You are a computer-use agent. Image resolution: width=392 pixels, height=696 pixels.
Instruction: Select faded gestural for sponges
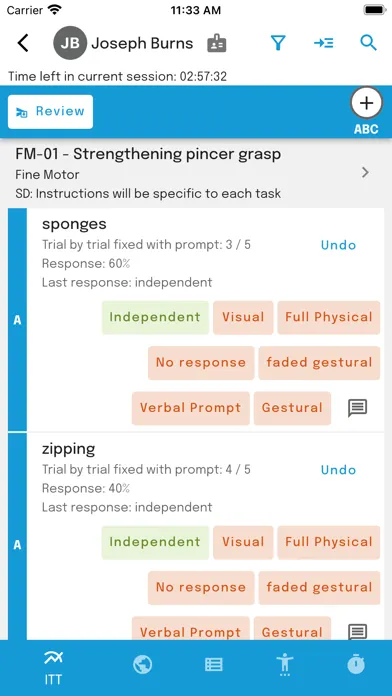(319, 363)
